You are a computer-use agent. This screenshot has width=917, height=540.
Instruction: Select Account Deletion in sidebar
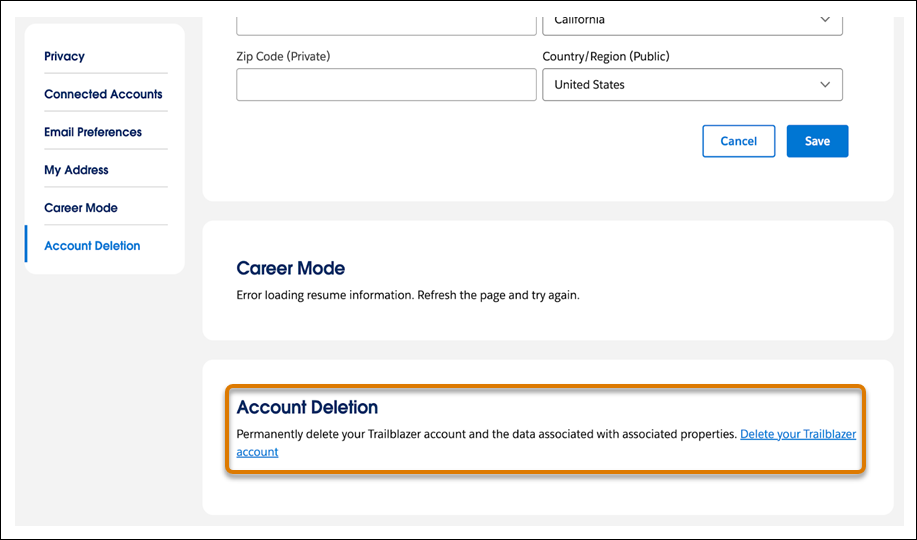click(x=92, y=246)
